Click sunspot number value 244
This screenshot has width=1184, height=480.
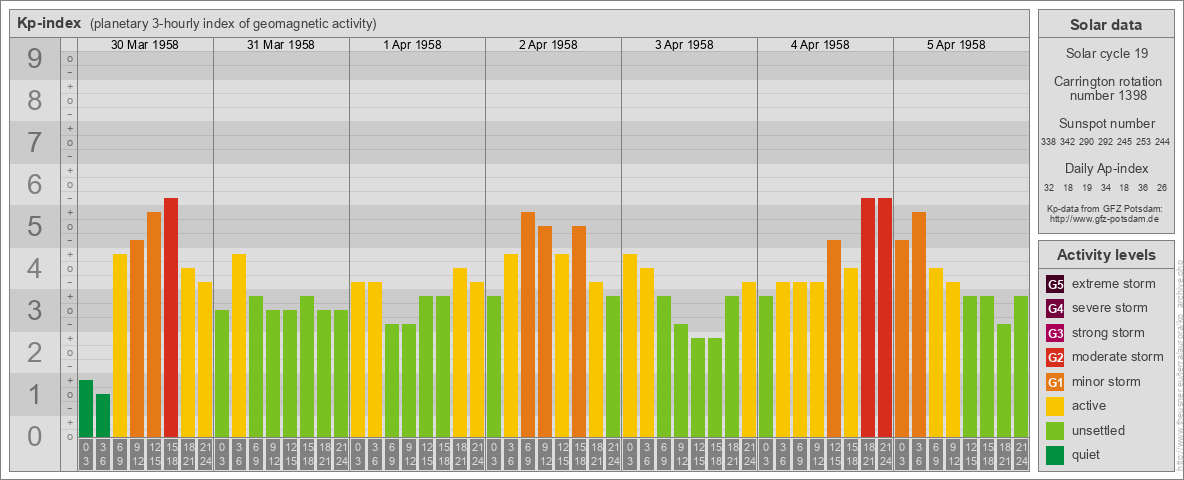coord(1163,142)
